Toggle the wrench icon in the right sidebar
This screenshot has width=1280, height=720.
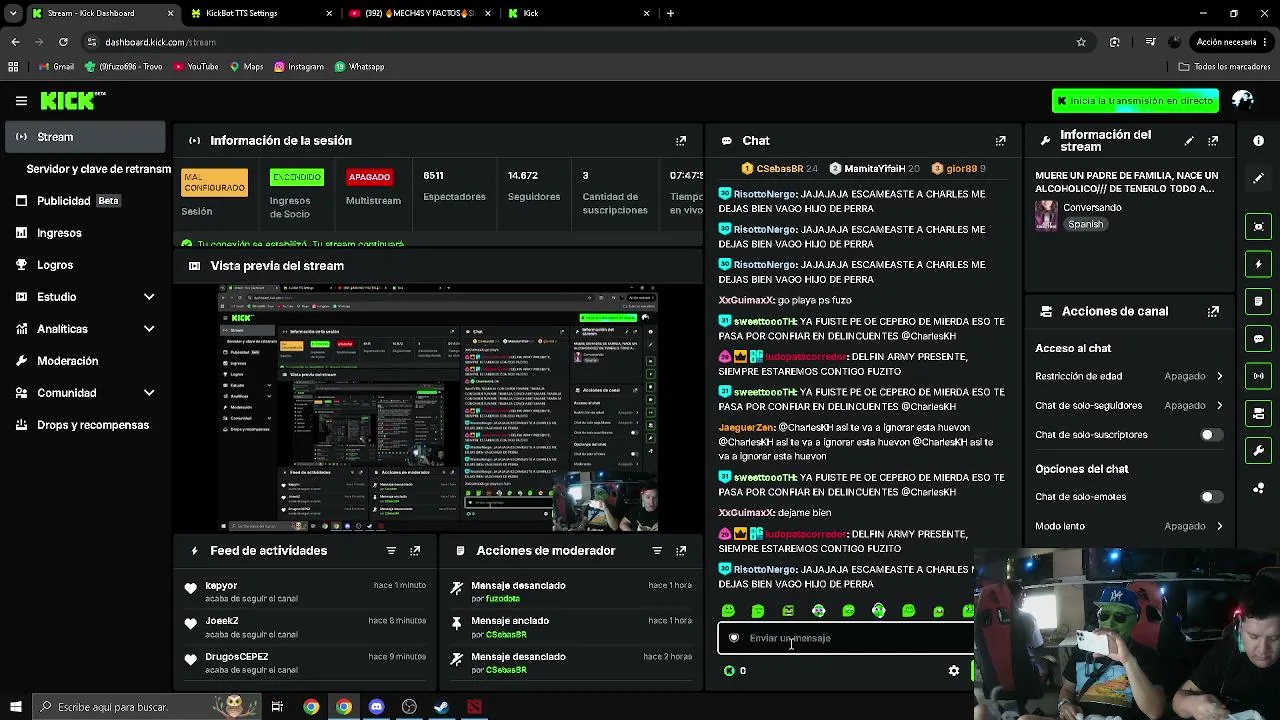tap(1259, 451)
